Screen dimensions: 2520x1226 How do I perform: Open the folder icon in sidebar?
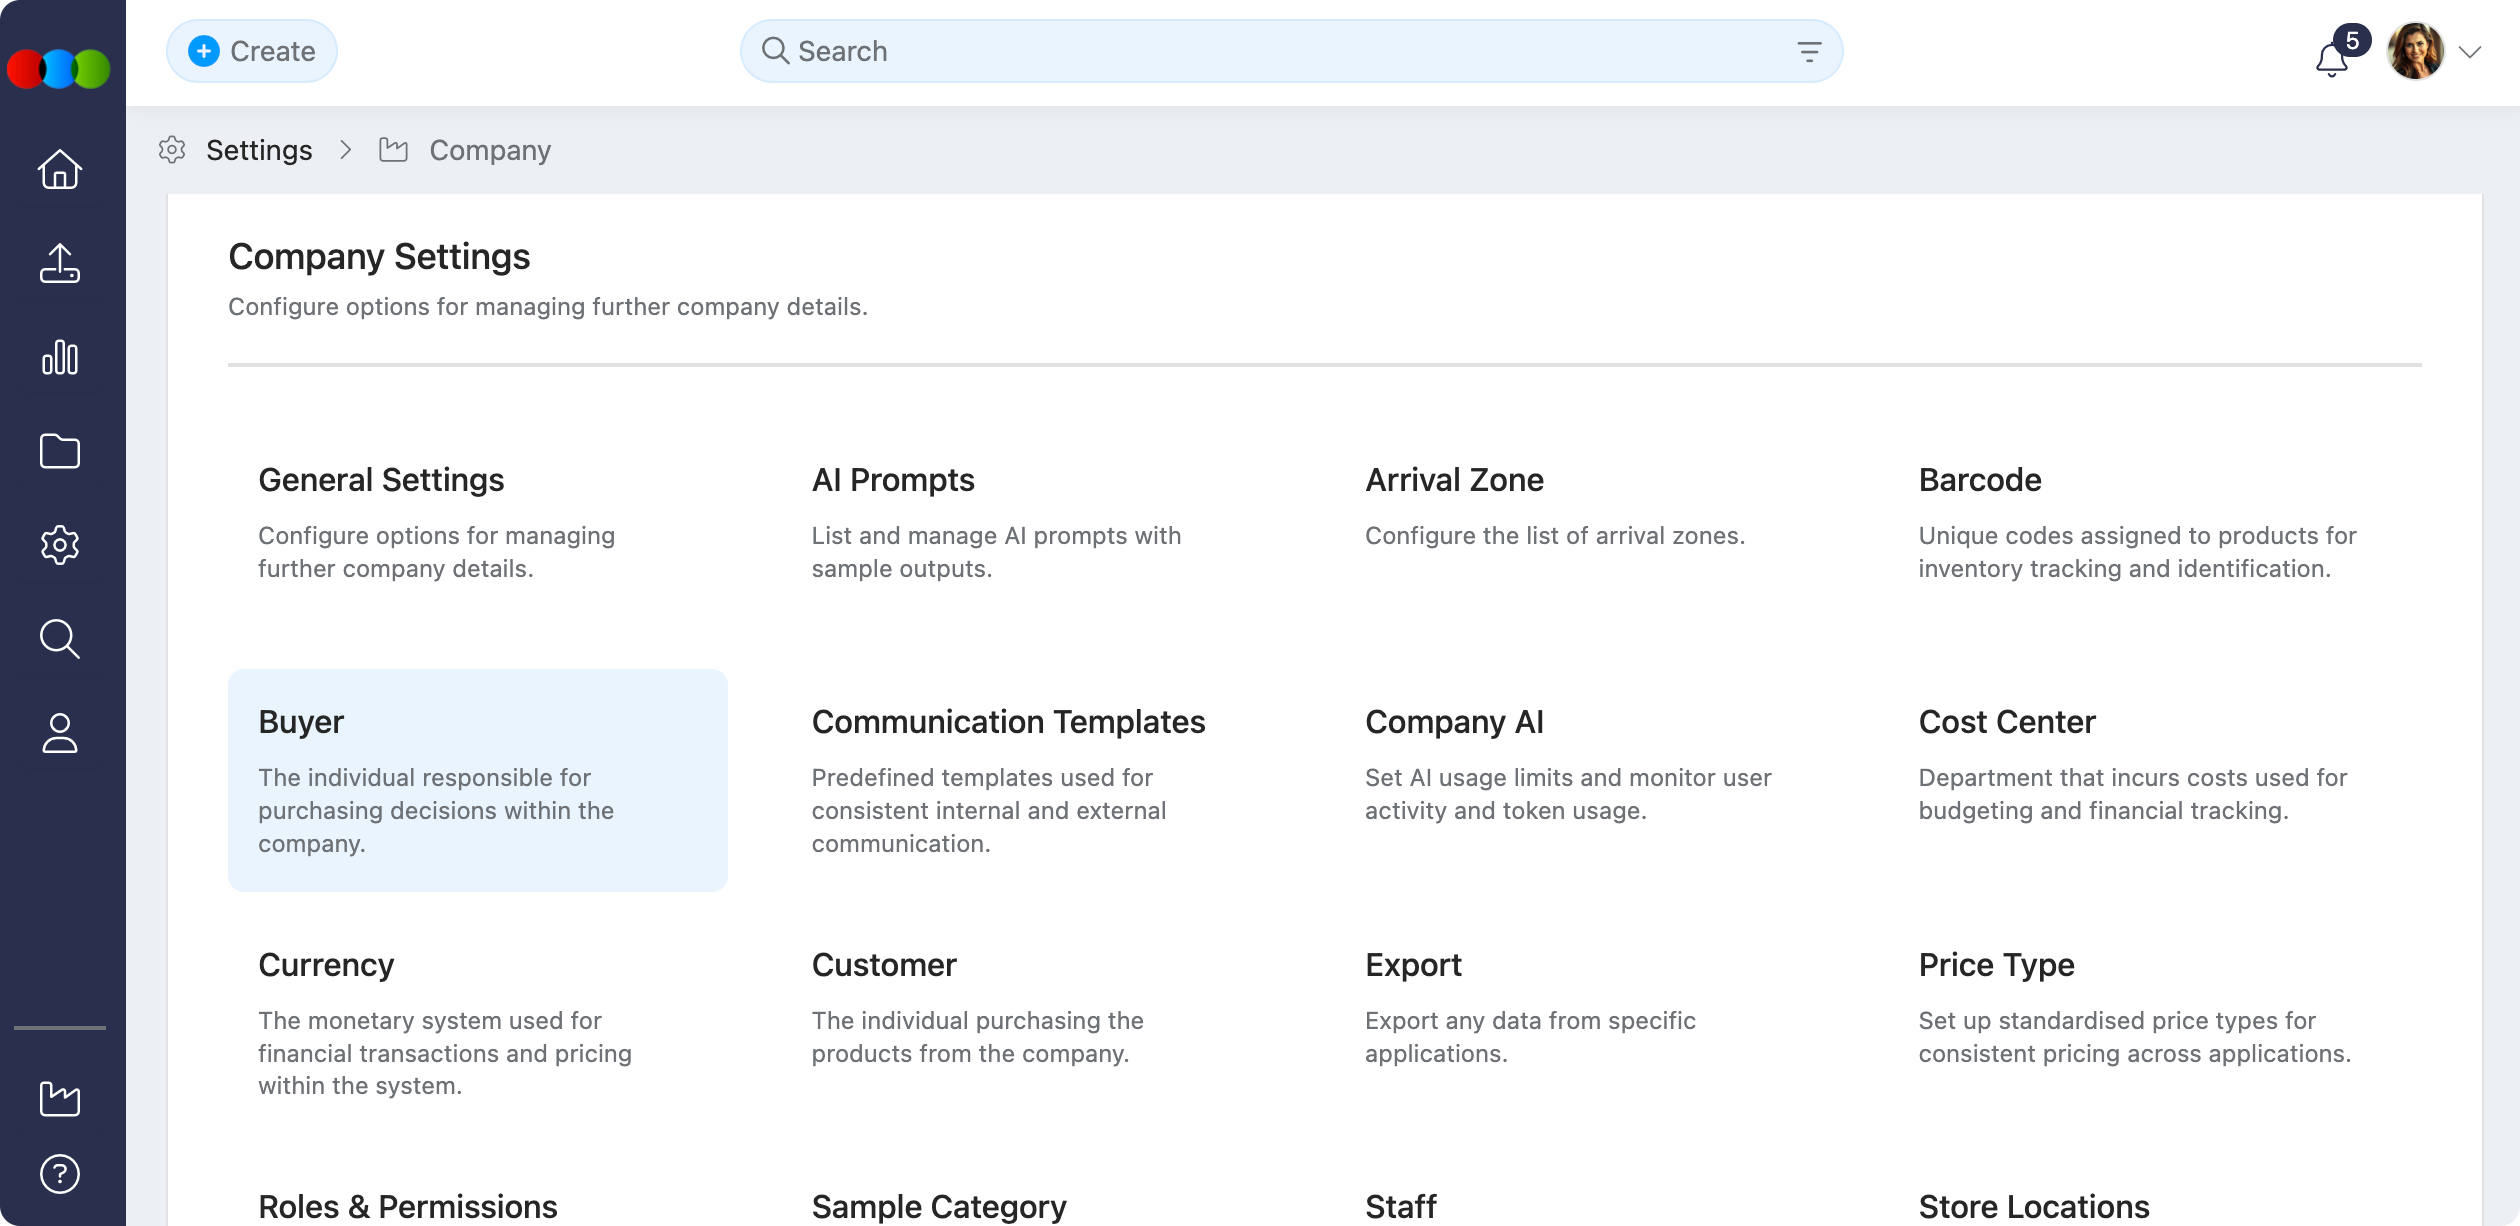[x=60, y=451]
